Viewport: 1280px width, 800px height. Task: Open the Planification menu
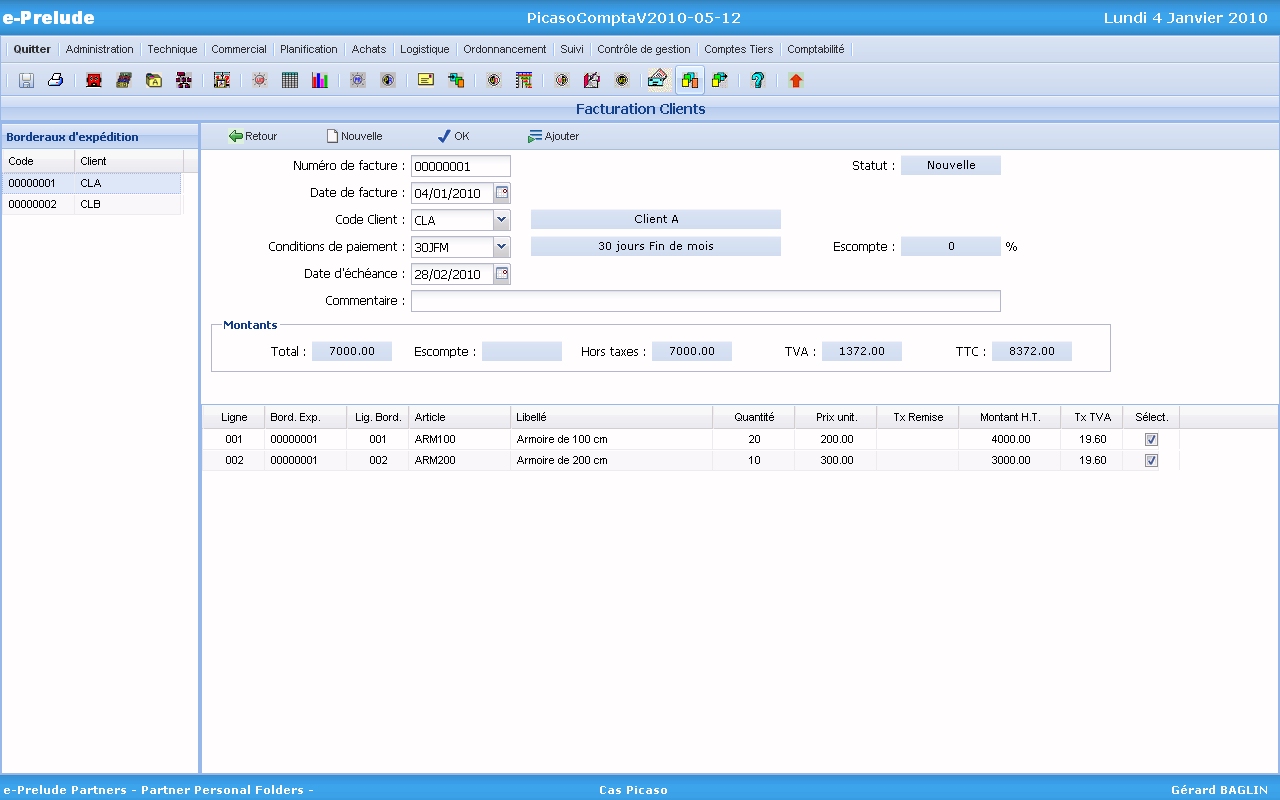click(309, 49)
